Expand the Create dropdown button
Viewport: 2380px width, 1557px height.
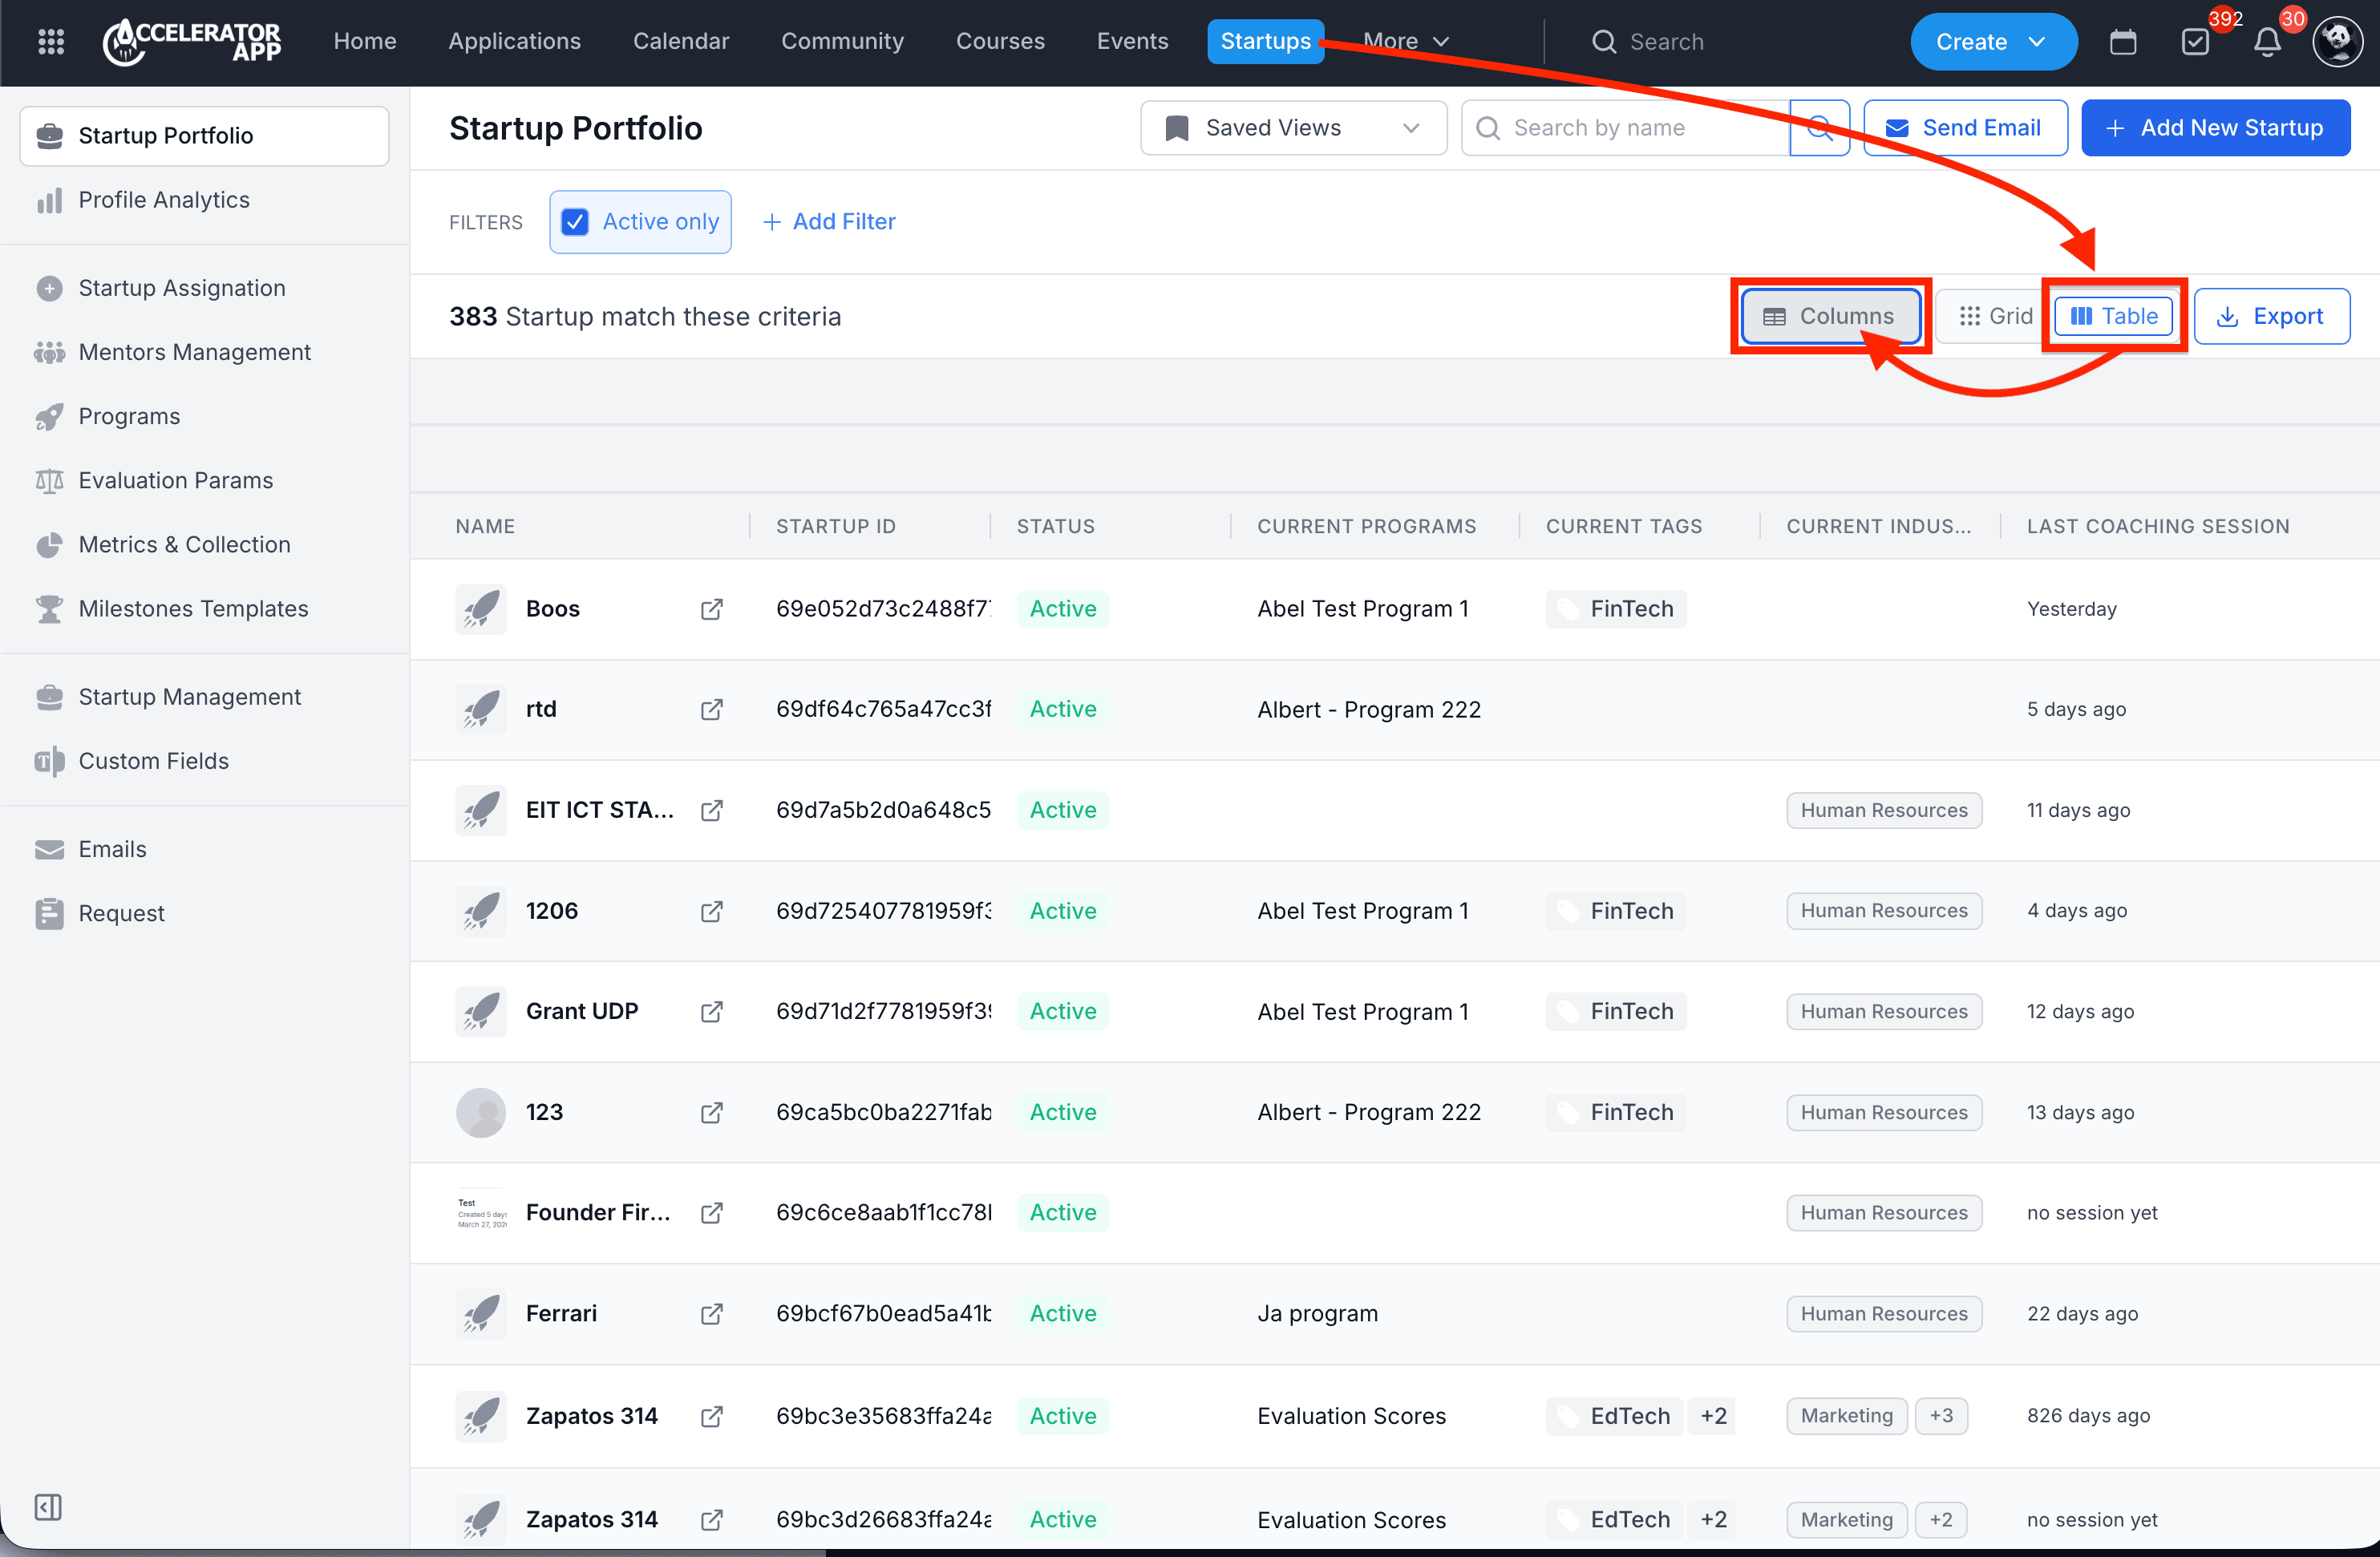(x=1993, y=42)
